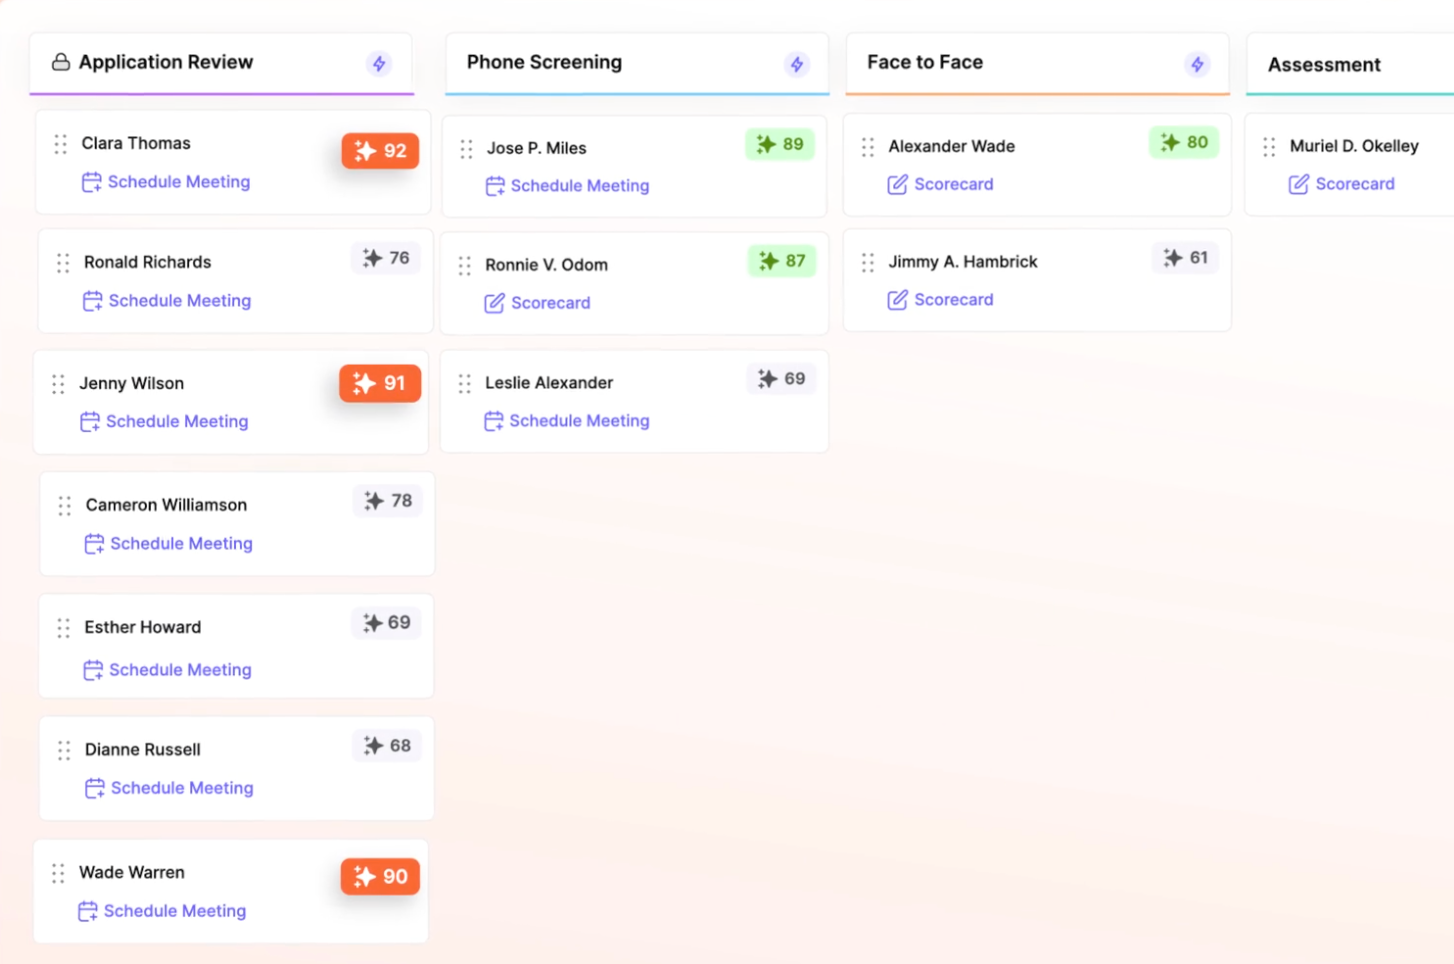This screenshot has width=1454, height=964.
Task: Click drag handle on Dianne Russell card
Action: [x=64, y=750]
